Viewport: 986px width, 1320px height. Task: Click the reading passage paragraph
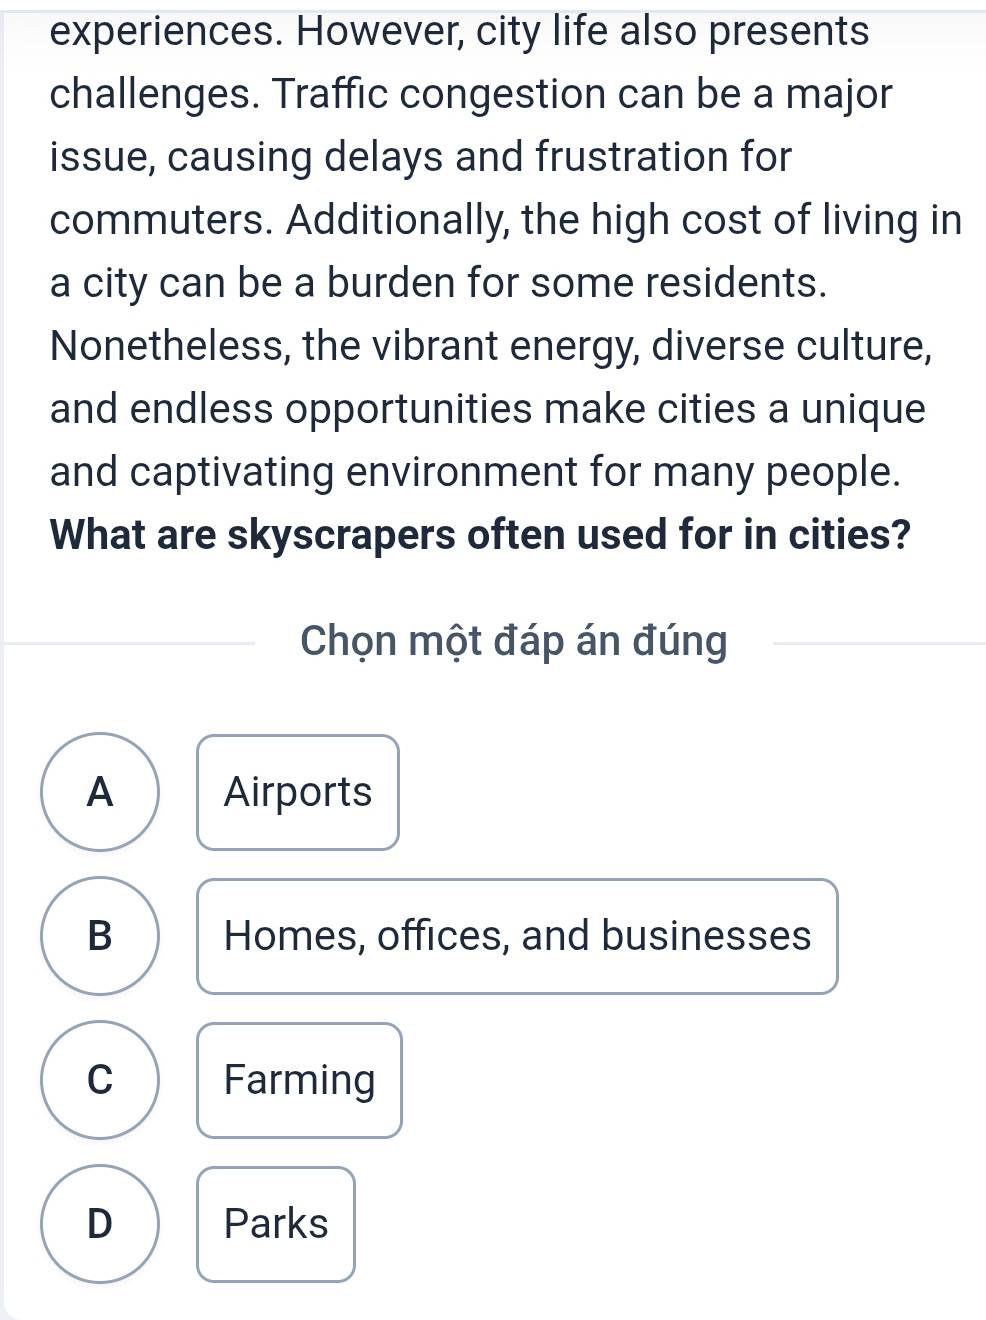click(505, 251)
